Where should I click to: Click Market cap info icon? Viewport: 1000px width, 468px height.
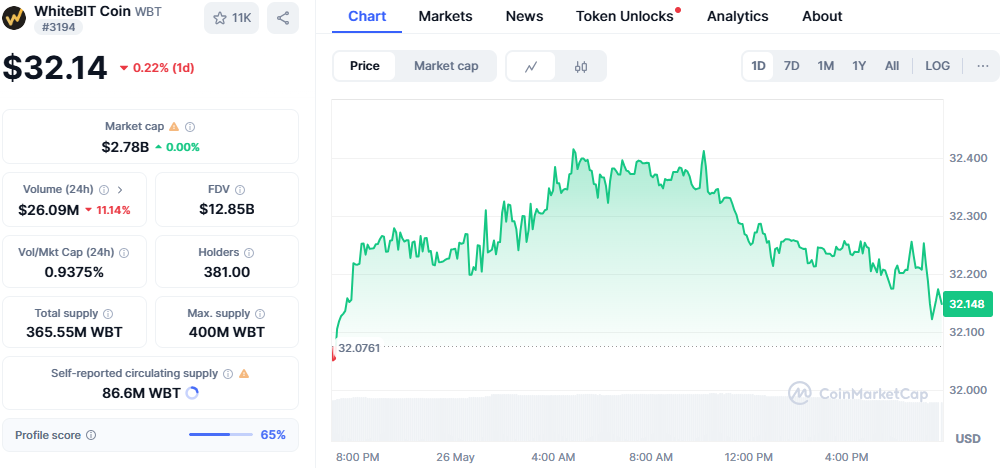coord(190,127)
